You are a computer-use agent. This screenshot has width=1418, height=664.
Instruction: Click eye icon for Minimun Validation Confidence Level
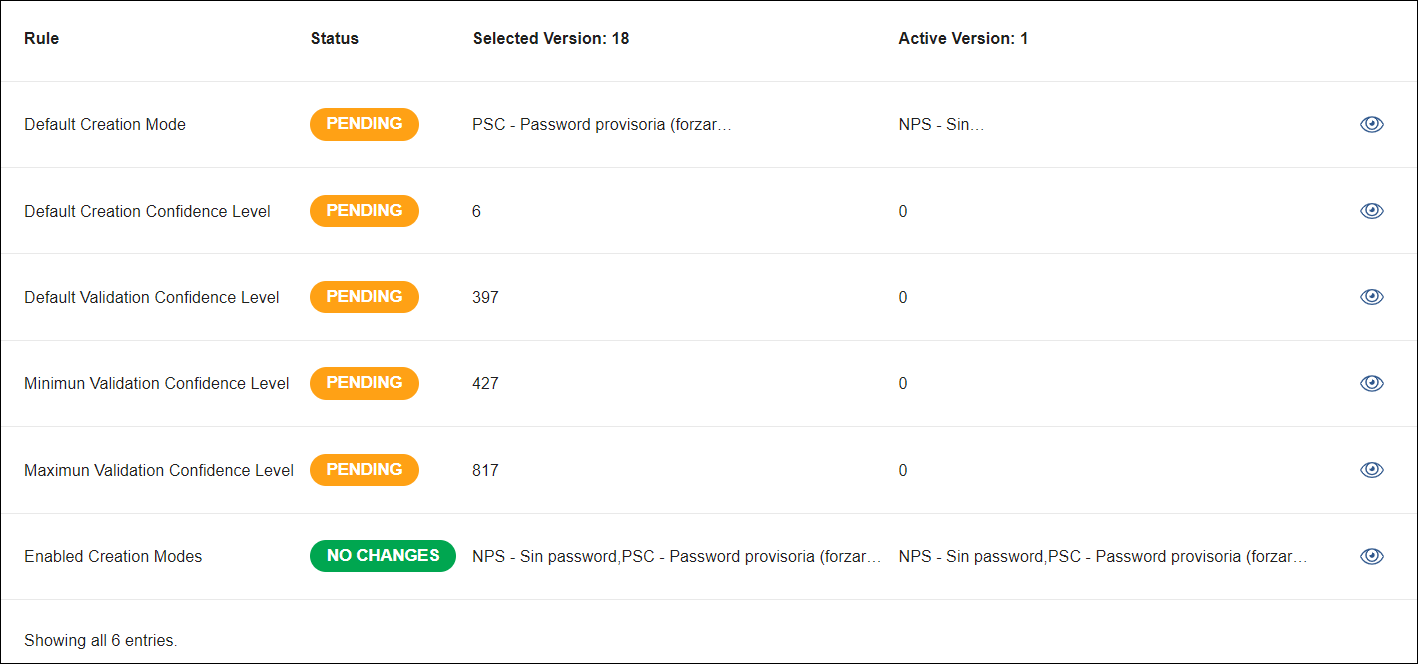pos(1371,383)
